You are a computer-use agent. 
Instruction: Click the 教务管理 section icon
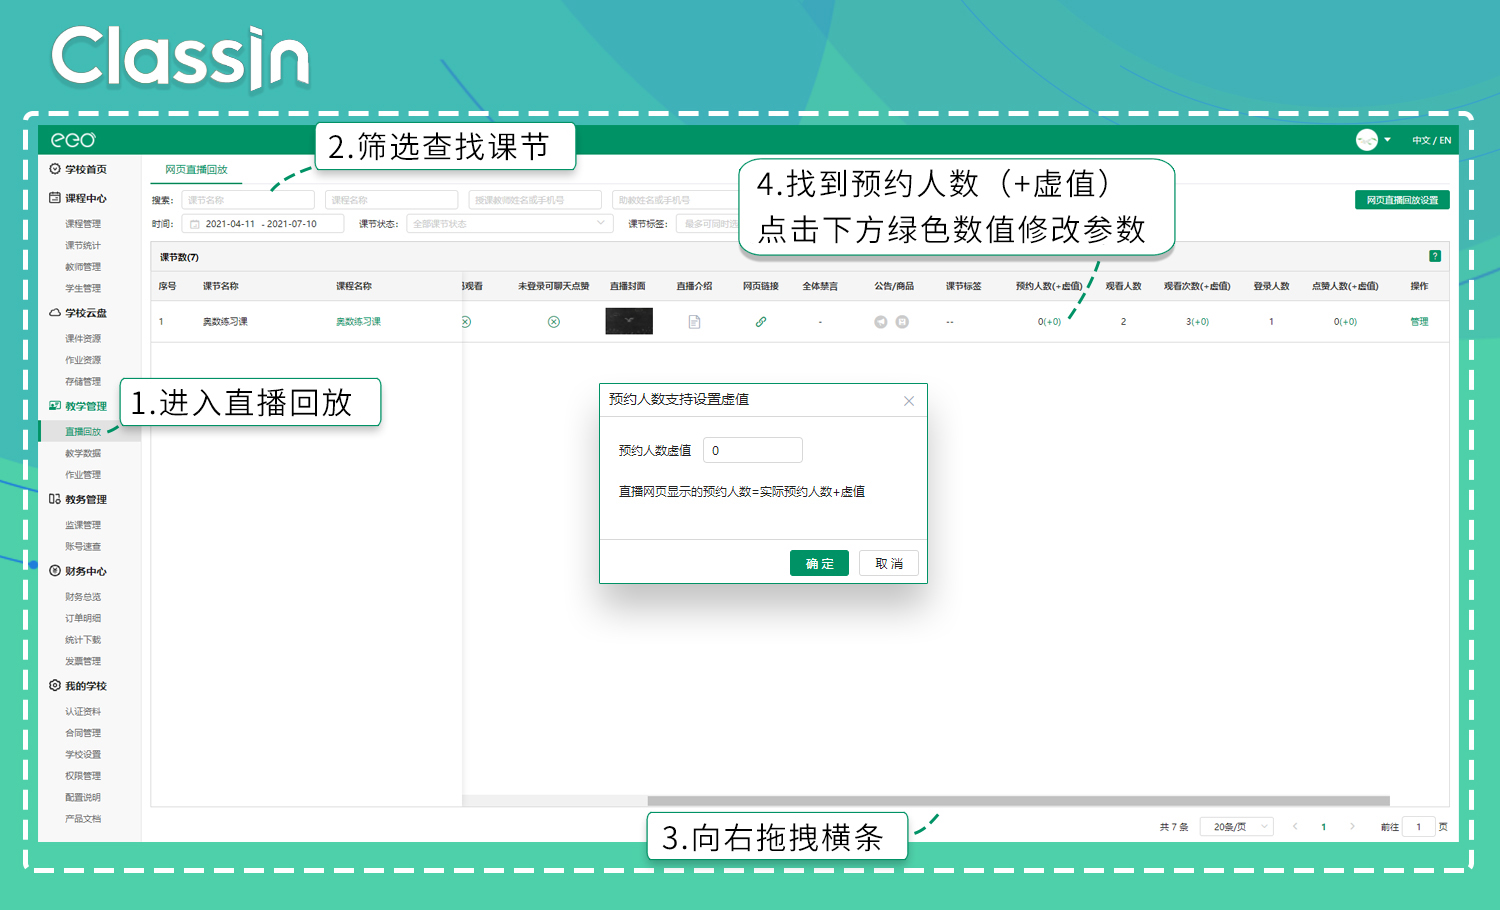tap(55, 499)
